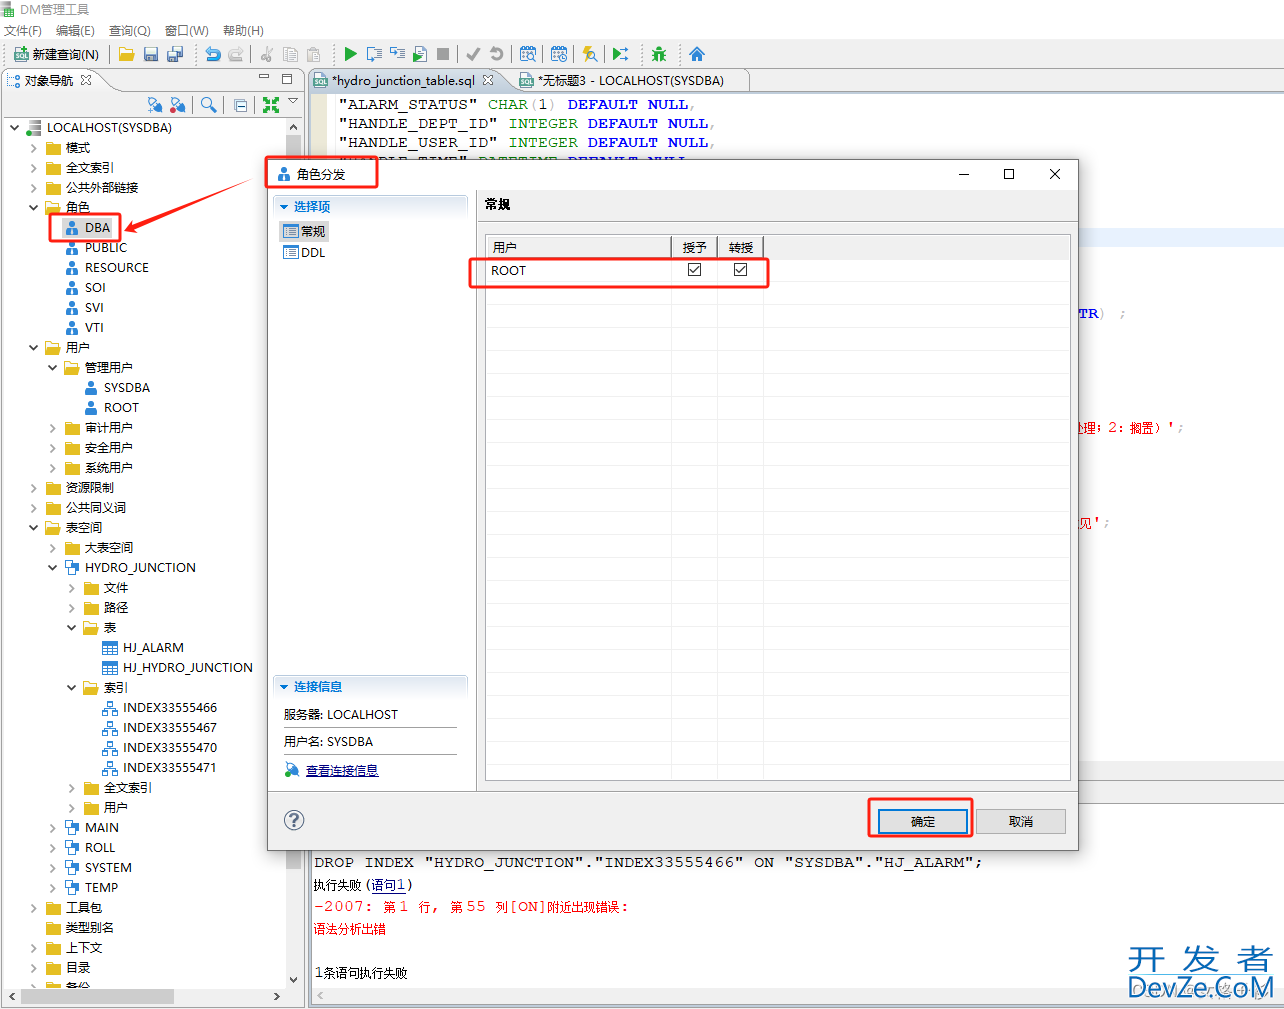The image size is (1284, 1009).
Task: Collapse the HYDRO_JUNCTION tablespace node
Action: [52, 568]
